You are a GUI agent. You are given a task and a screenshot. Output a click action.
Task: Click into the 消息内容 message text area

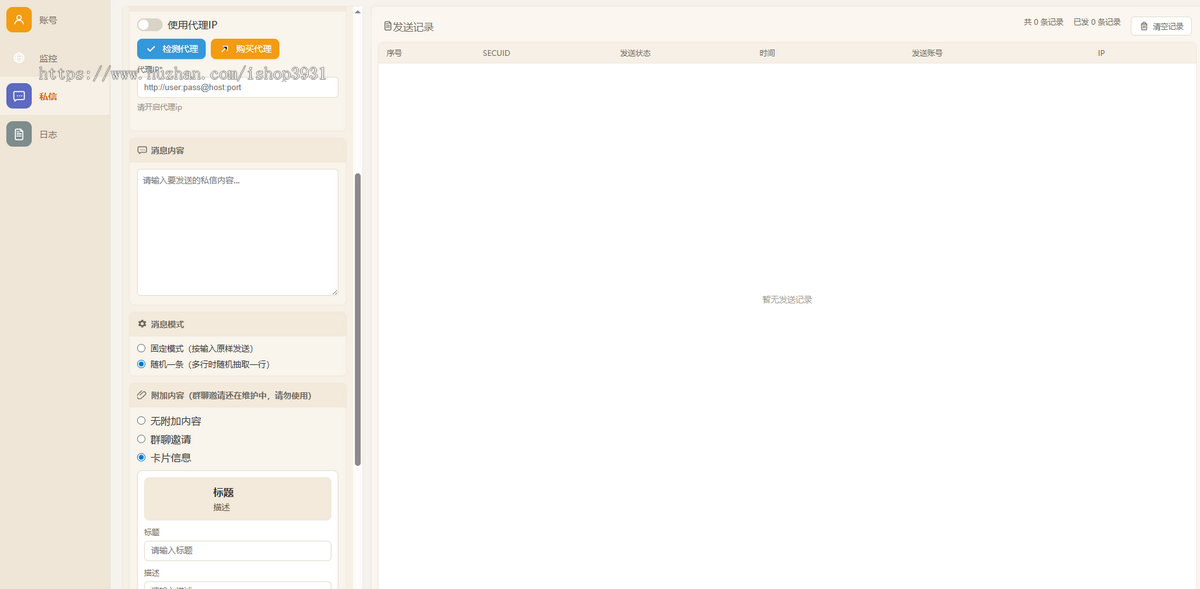(237, 232)
